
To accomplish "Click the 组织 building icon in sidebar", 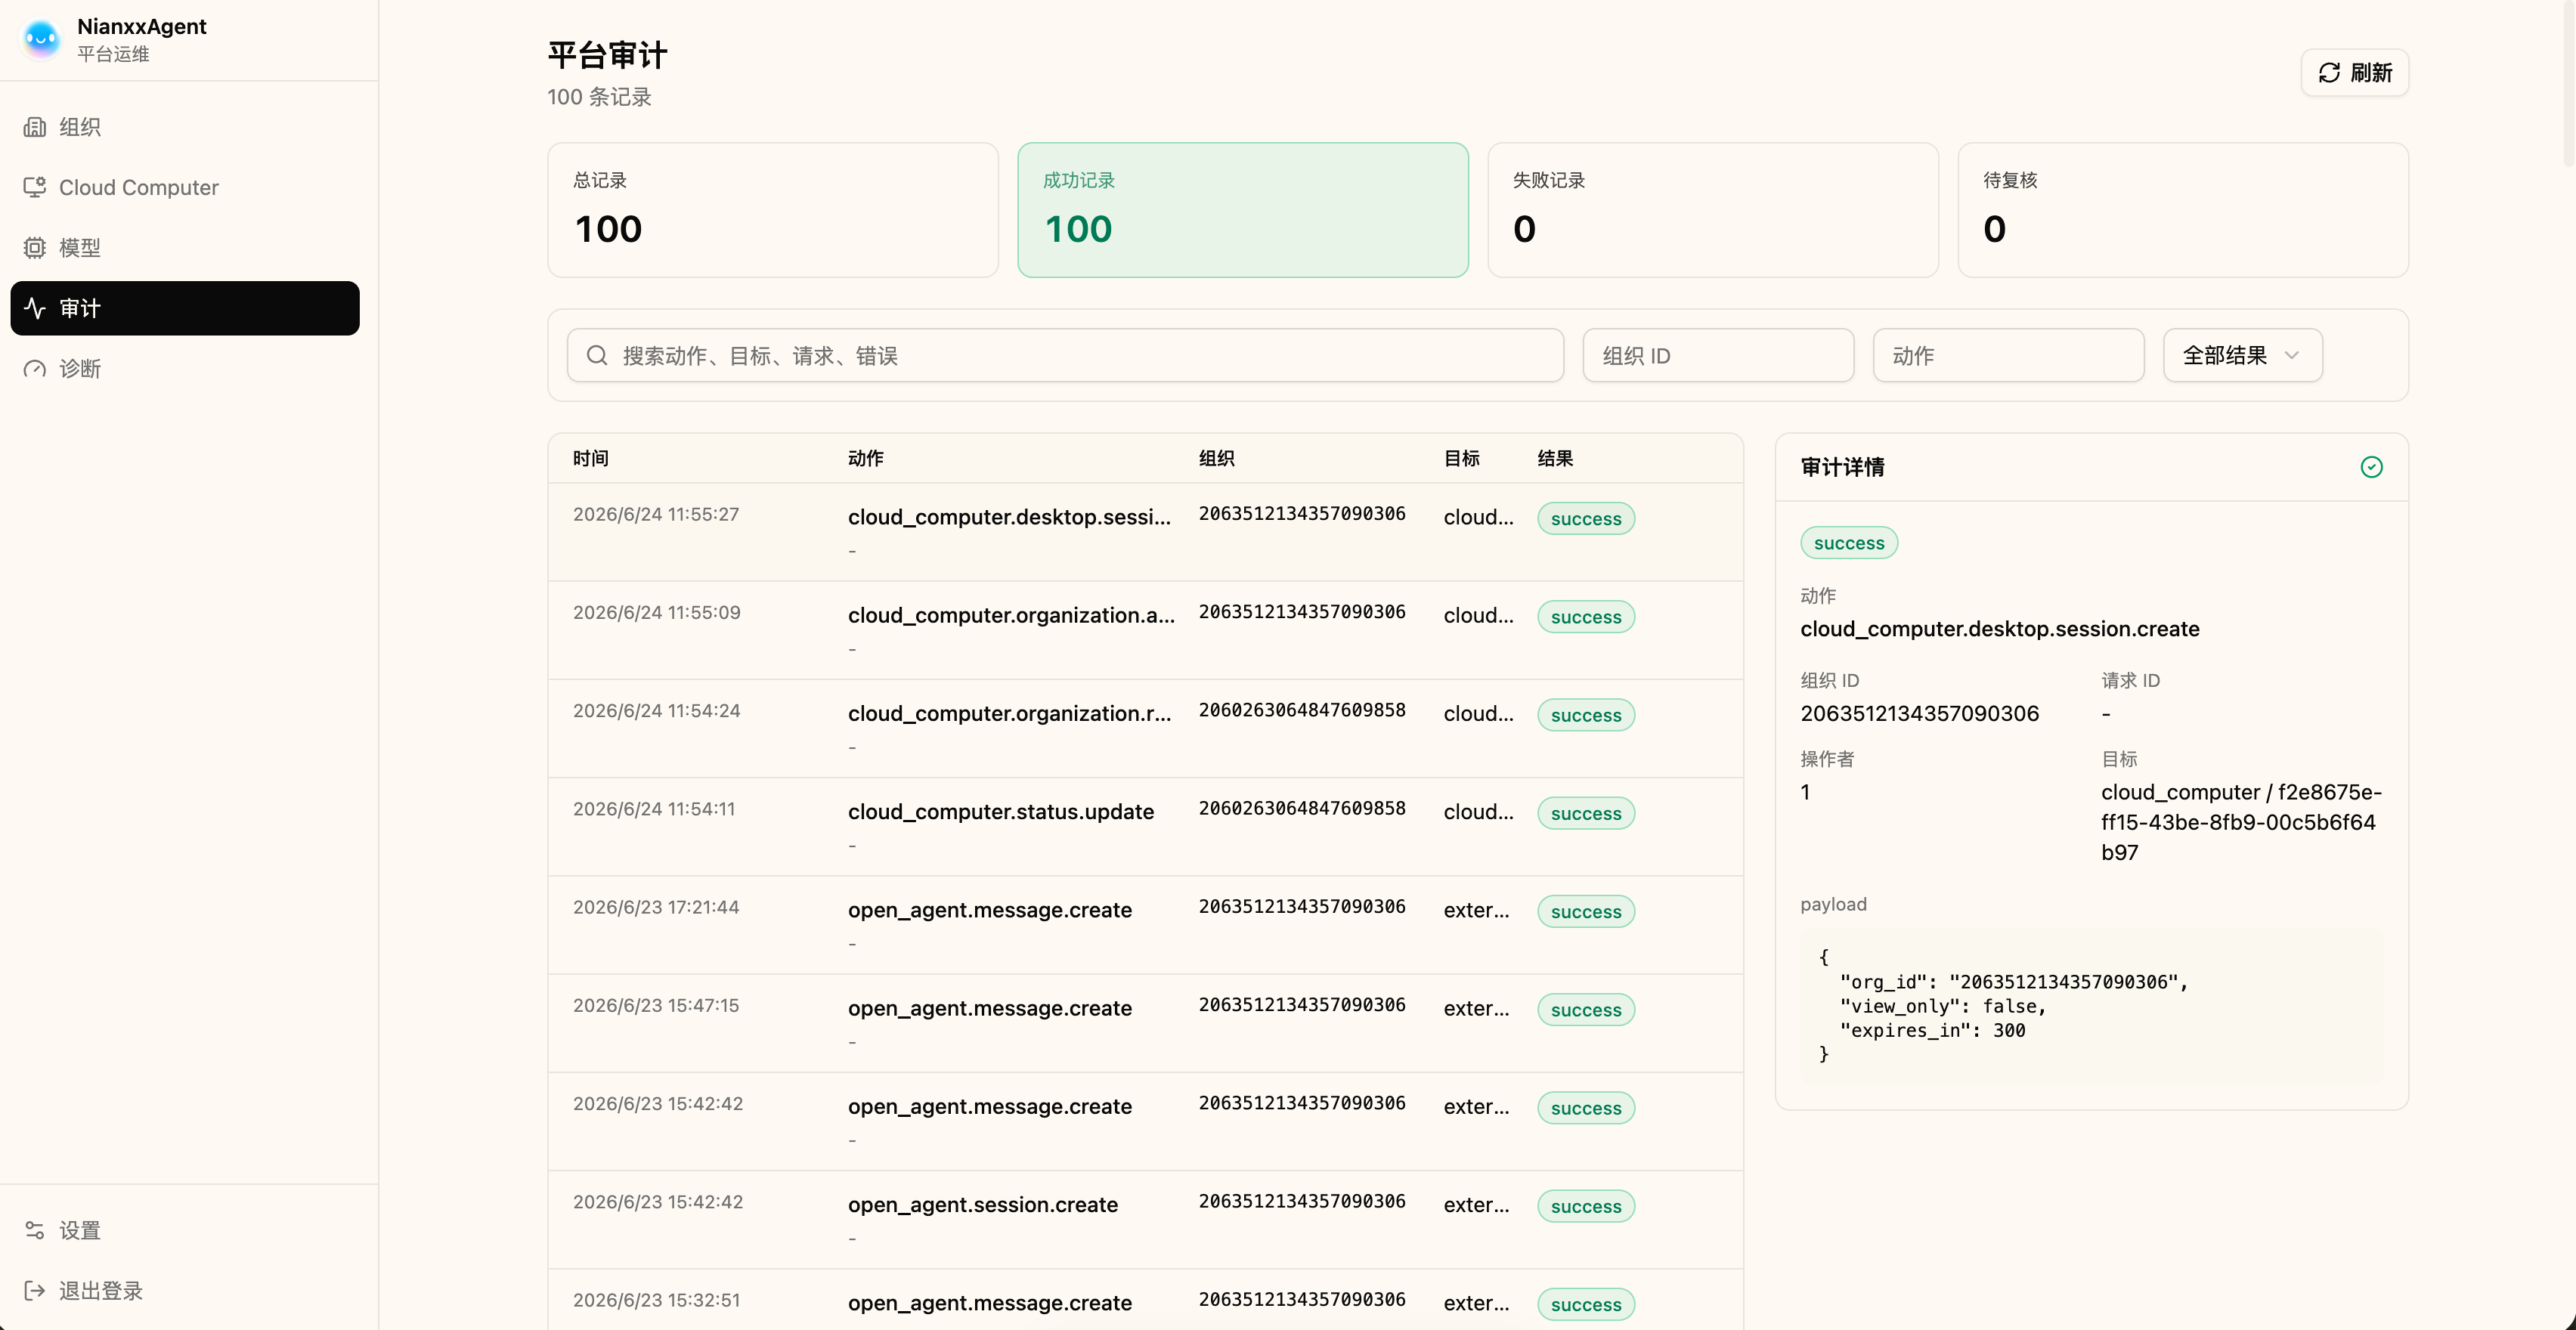I will [x=35, y=127].
